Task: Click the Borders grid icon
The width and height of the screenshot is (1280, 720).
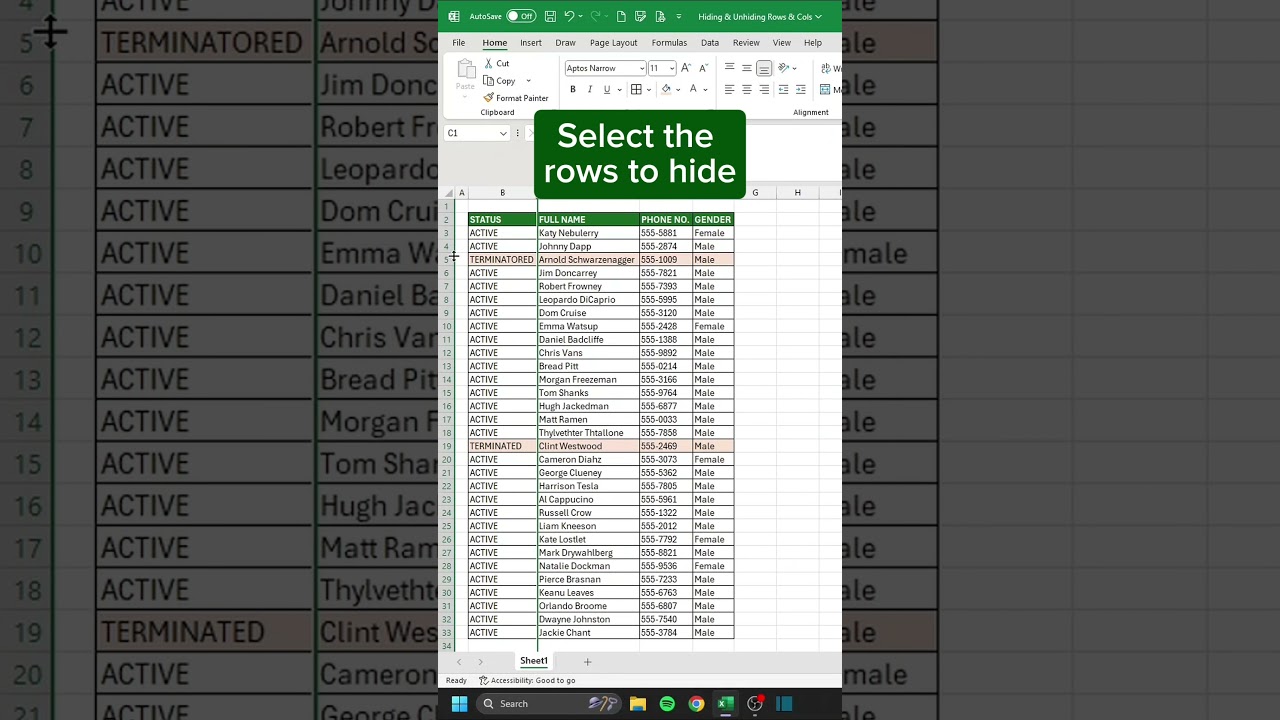Action: point(636,89)
